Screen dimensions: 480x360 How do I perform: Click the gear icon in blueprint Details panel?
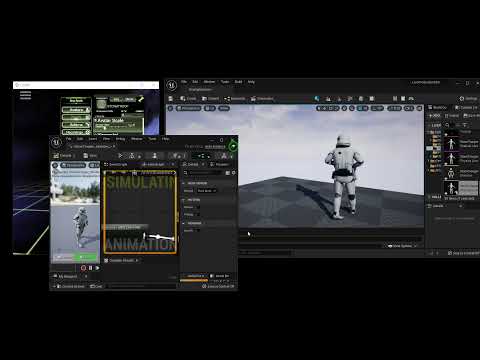[234, 173]
